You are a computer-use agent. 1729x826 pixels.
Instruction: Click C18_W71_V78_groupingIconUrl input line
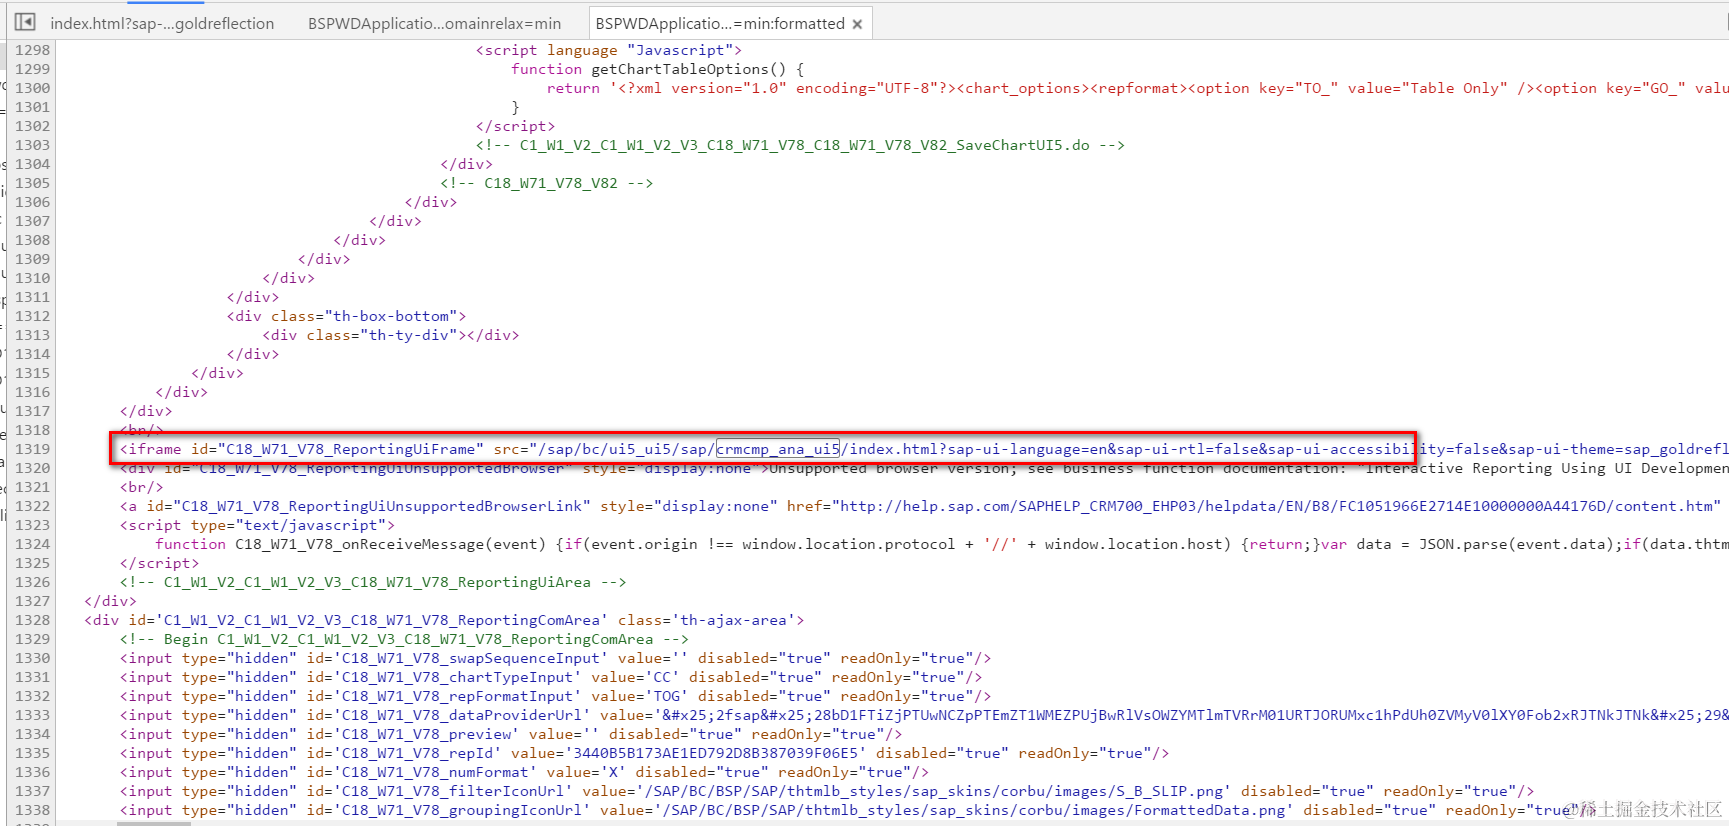(x=858, y=810)
